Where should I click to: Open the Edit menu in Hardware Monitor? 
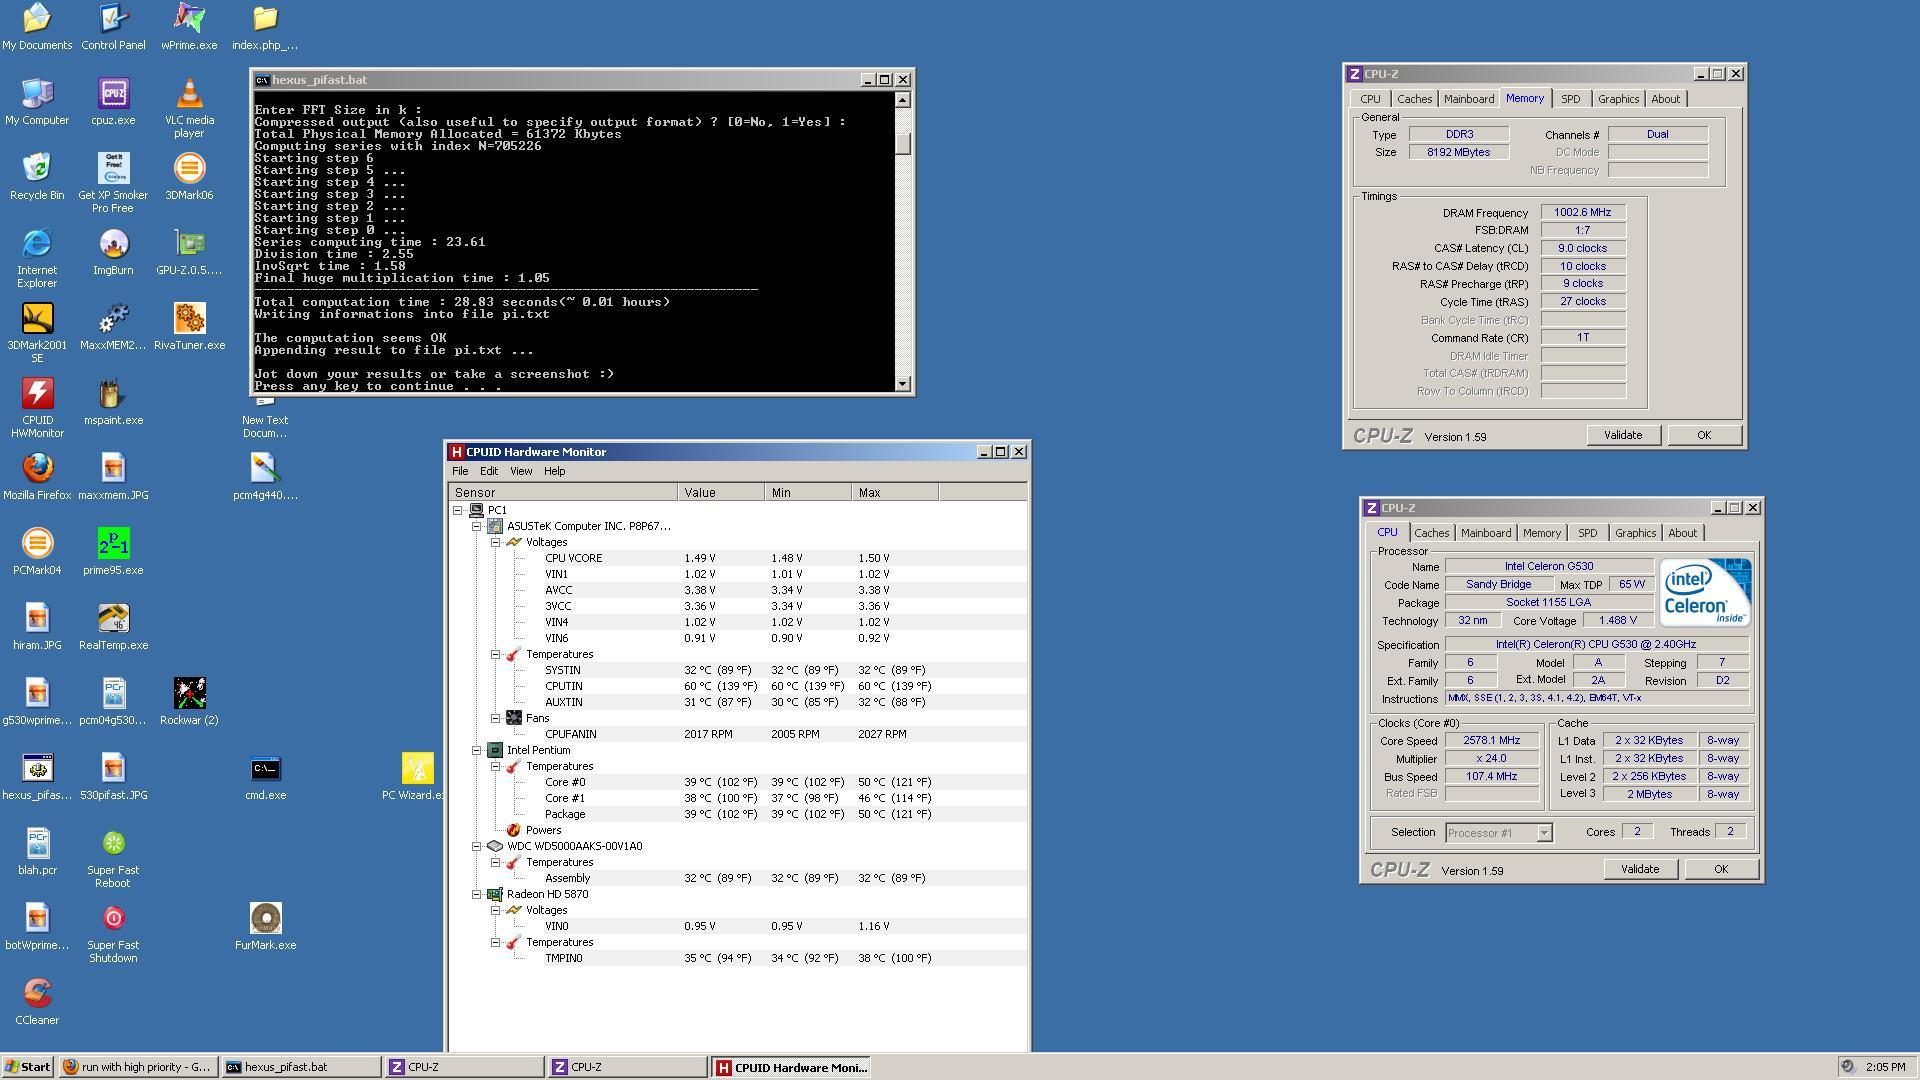click(x=489, y=471)
